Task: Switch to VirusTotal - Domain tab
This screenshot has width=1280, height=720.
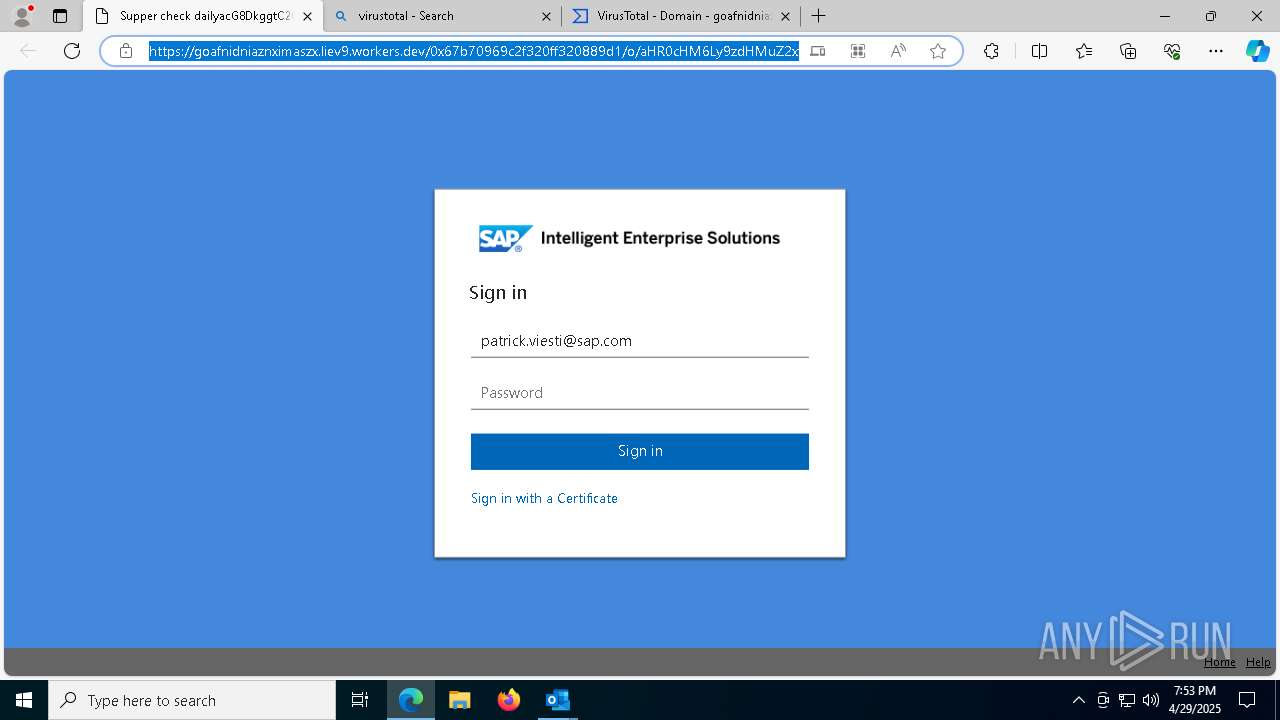Action: [x=684, y=16]
